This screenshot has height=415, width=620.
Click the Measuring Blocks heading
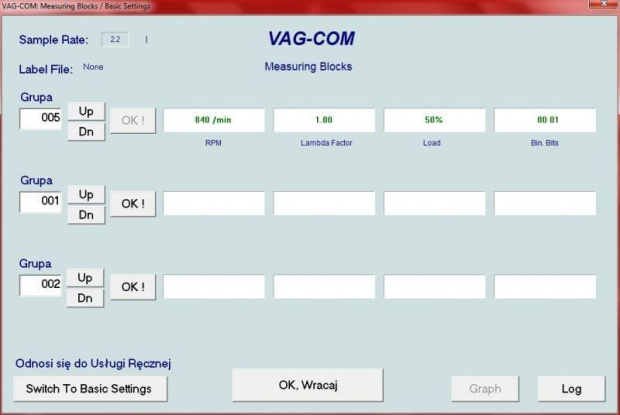pos(308,66)
